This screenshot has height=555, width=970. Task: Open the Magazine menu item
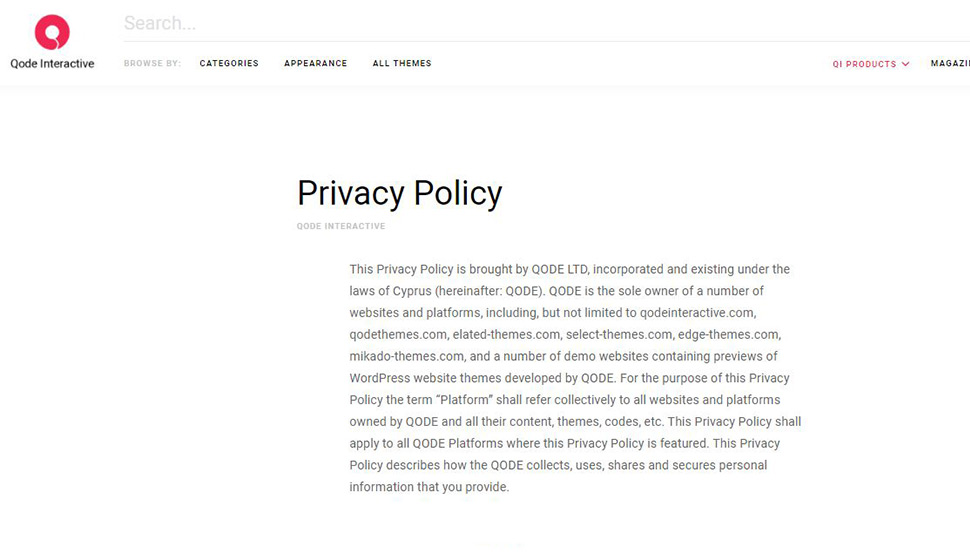coord(950,63)
